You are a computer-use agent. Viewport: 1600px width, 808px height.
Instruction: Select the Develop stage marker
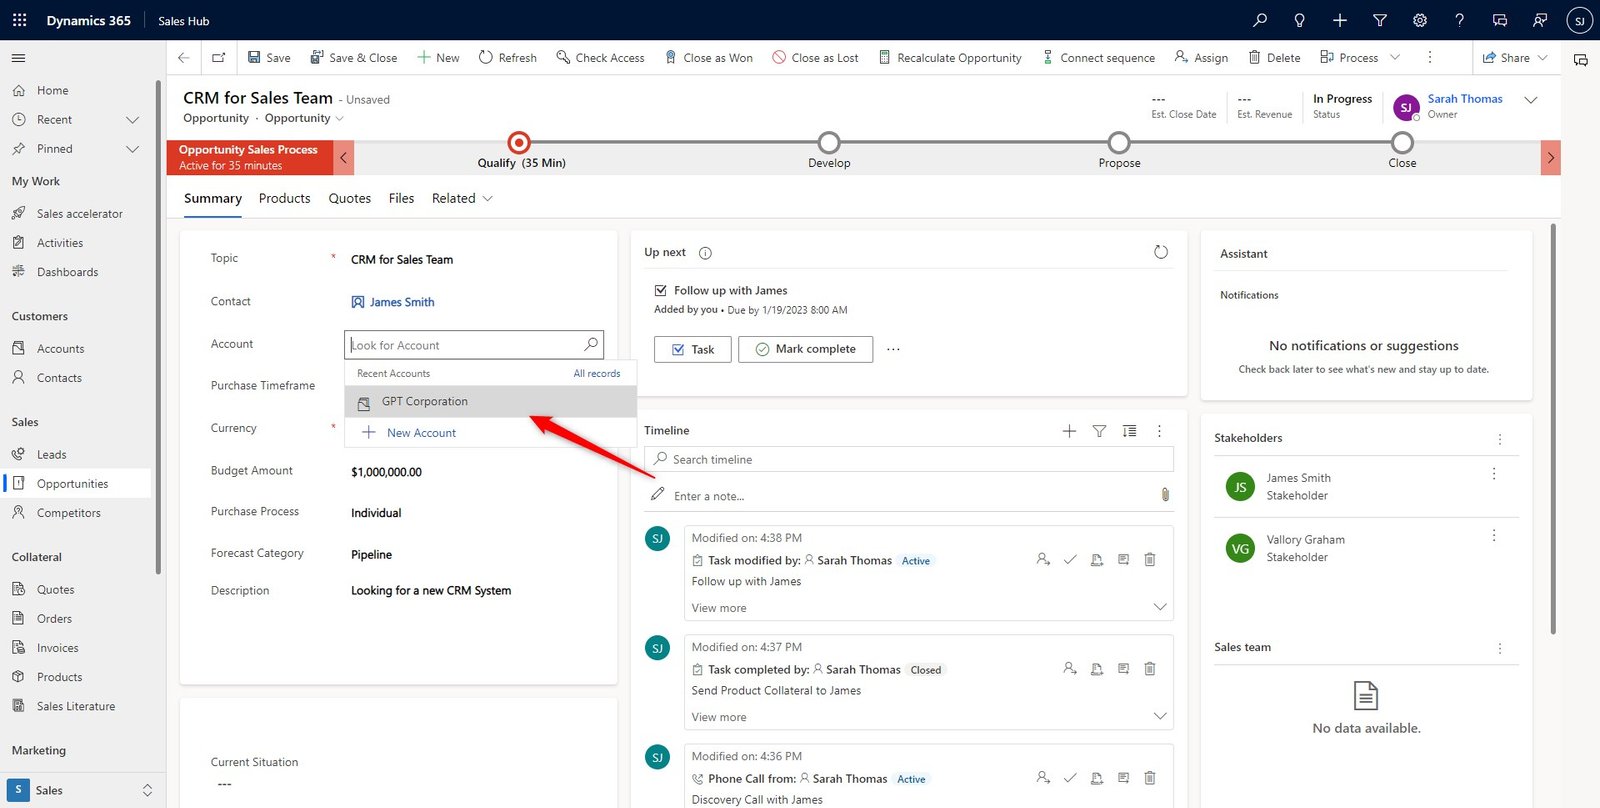pyautogui.click(x=829, y=143)
